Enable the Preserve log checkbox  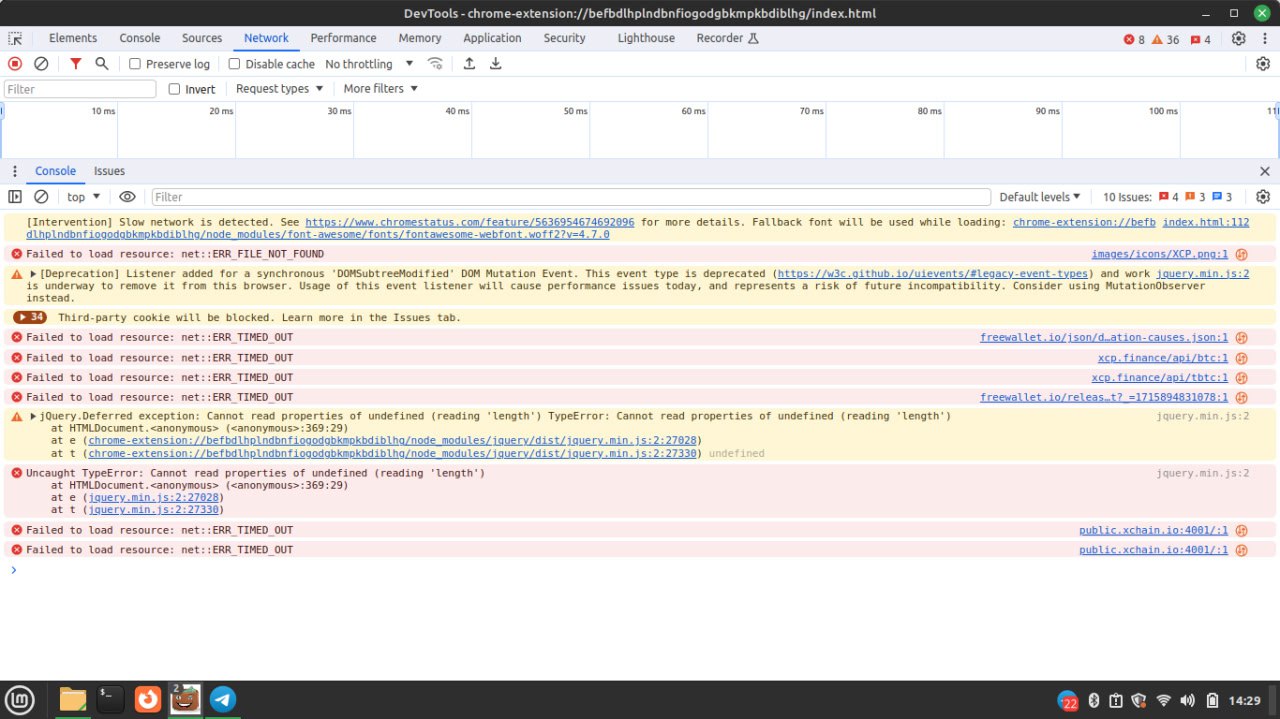point(135,64)
